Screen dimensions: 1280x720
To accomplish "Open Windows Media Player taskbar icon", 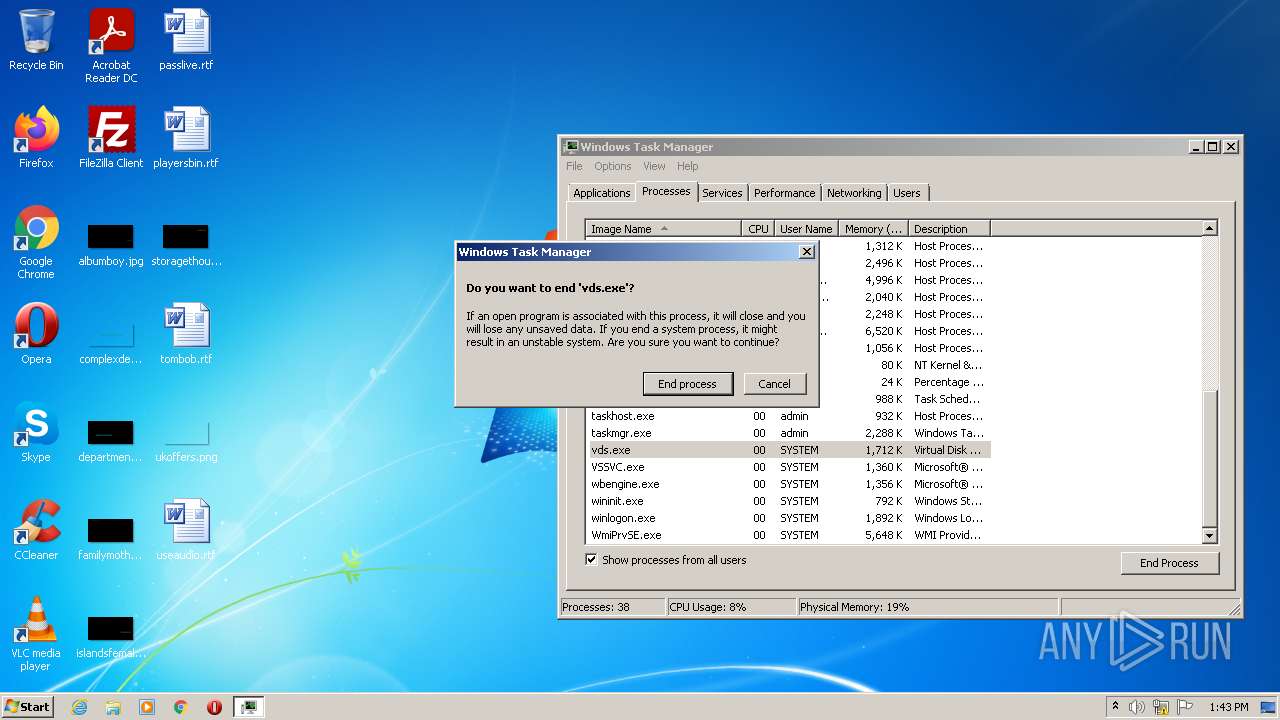I will coord(147,707).
